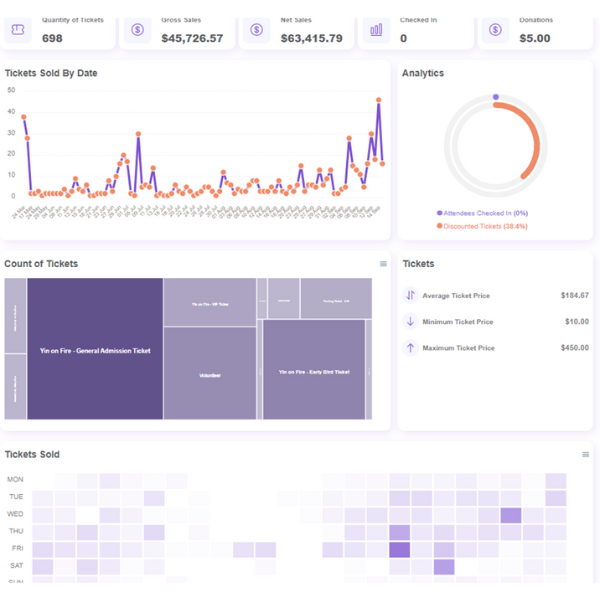Click the Count of Tickets heading
The image size is (600, 600).
(41, 264)
